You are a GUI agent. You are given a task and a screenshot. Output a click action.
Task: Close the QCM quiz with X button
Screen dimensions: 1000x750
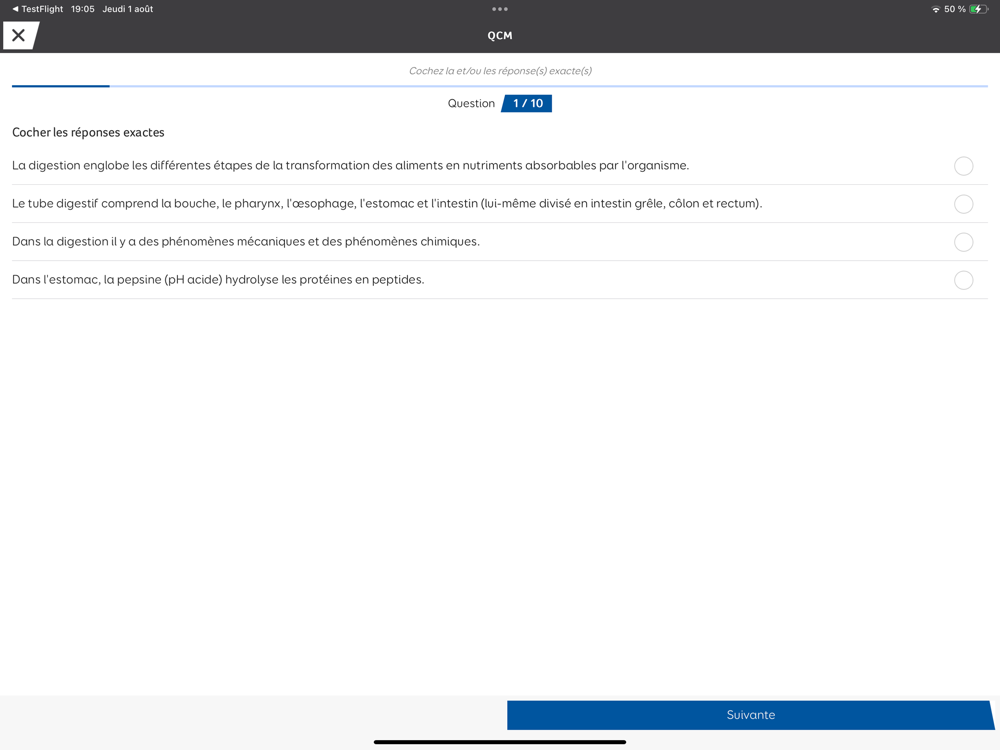19,35
